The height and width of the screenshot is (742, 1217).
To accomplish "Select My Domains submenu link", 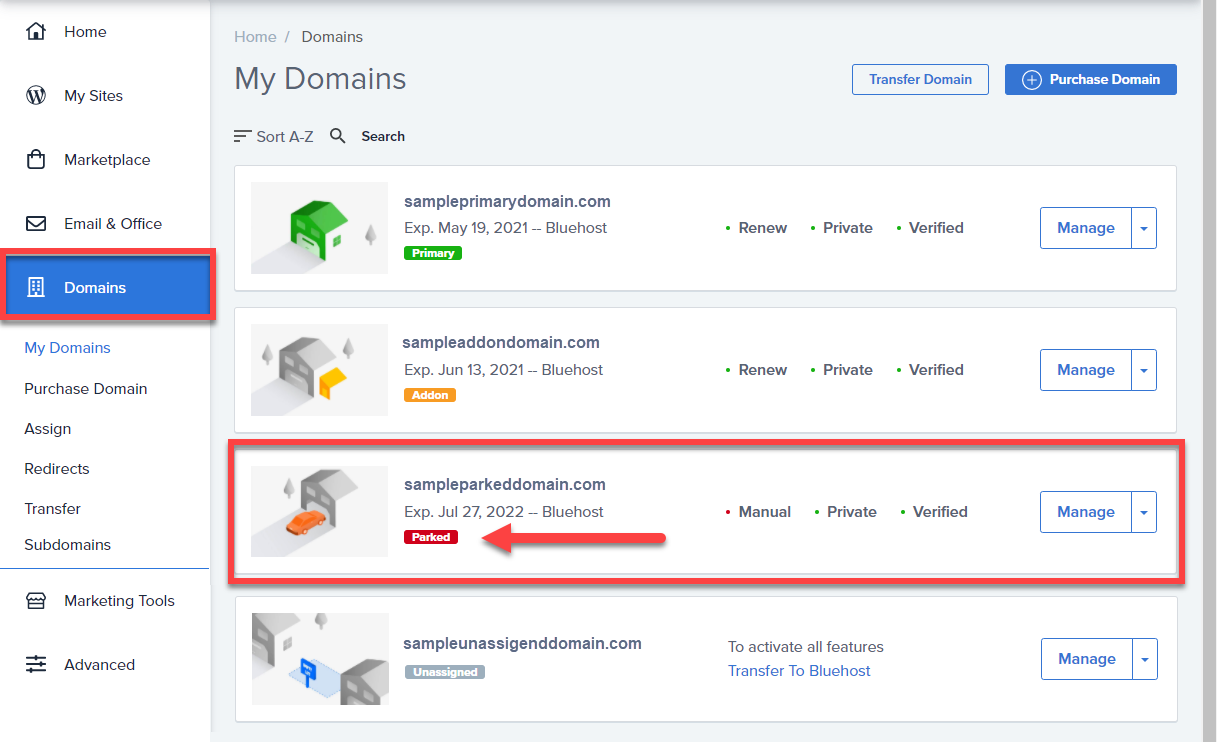I will [67, 348].
